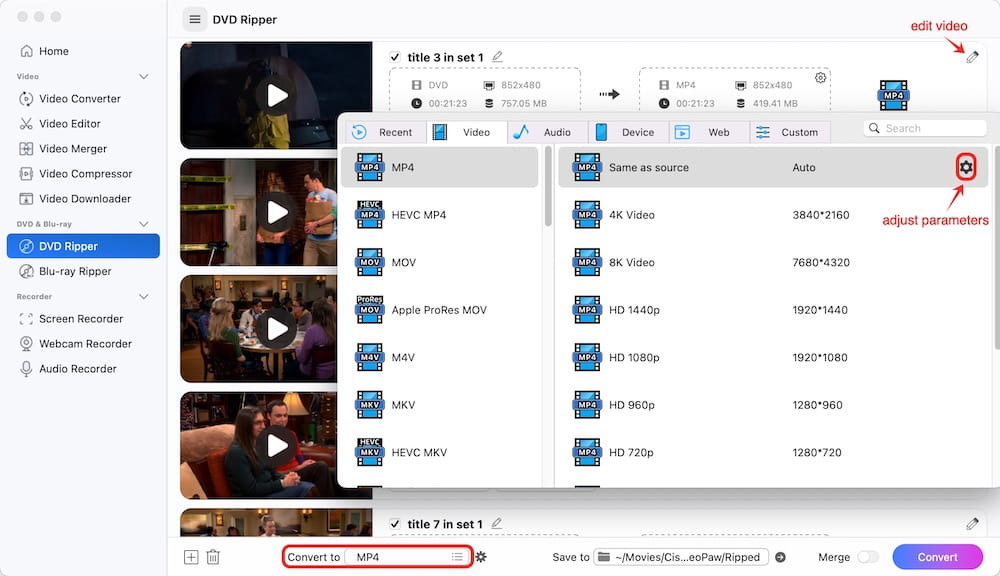Click the add file plus icon

click(x=191, y=557)
